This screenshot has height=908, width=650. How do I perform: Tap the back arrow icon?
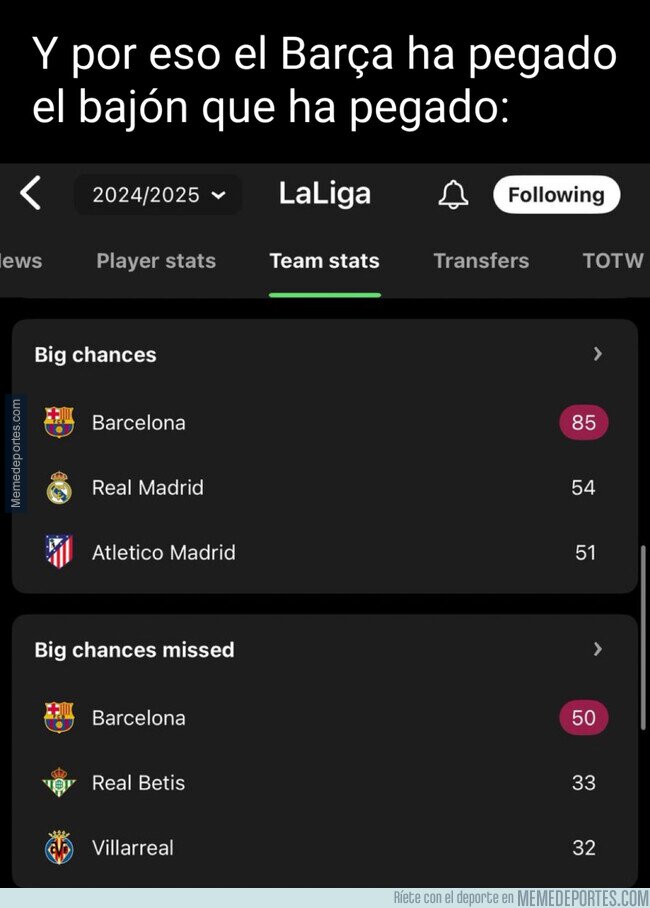point(31,193)
